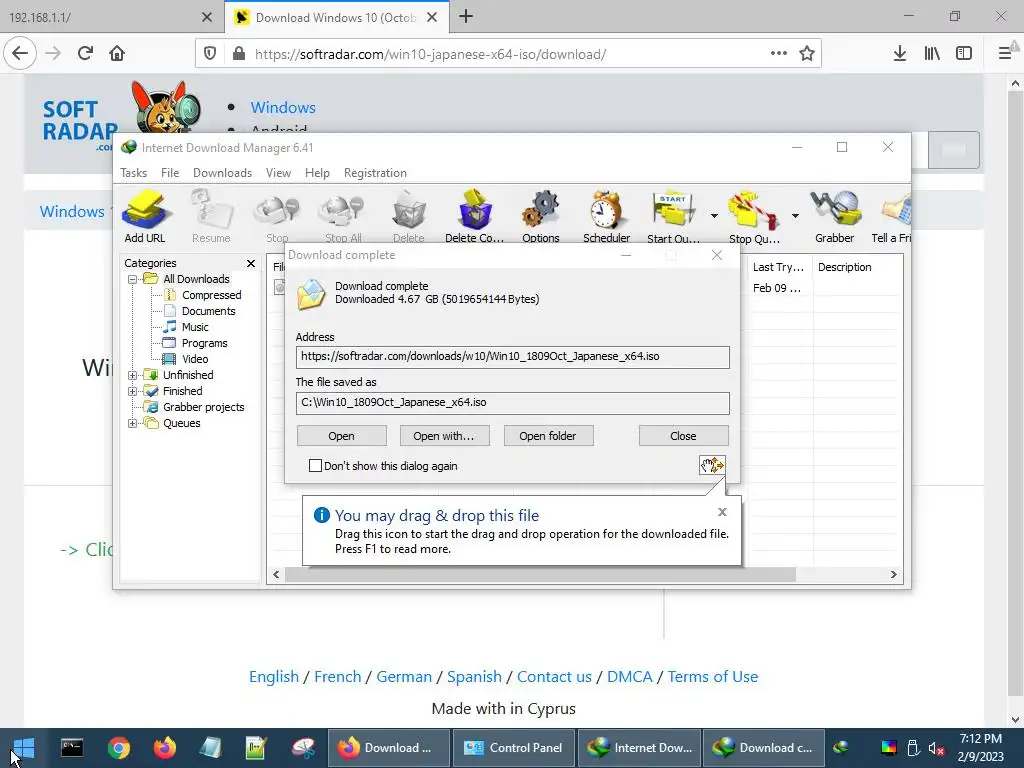
Task: Go to Firefox home page icon
Action: [117, 53]
